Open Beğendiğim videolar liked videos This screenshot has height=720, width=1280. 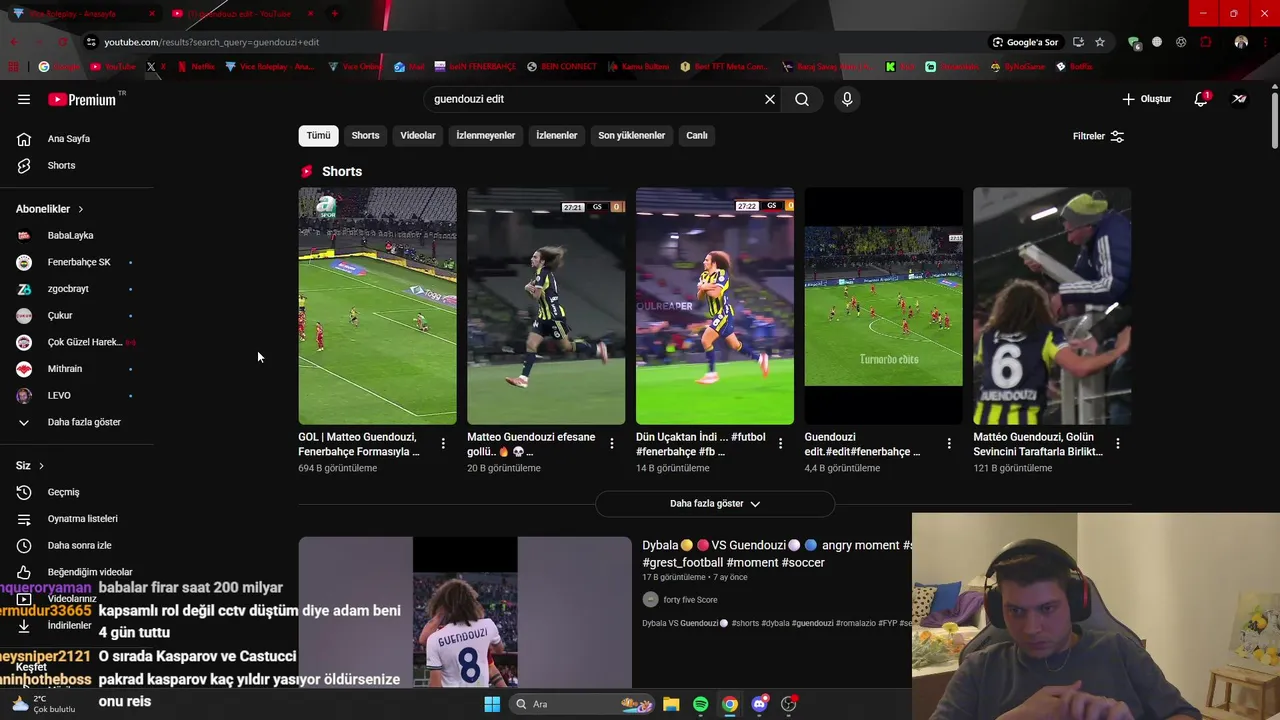coord(90,572)
